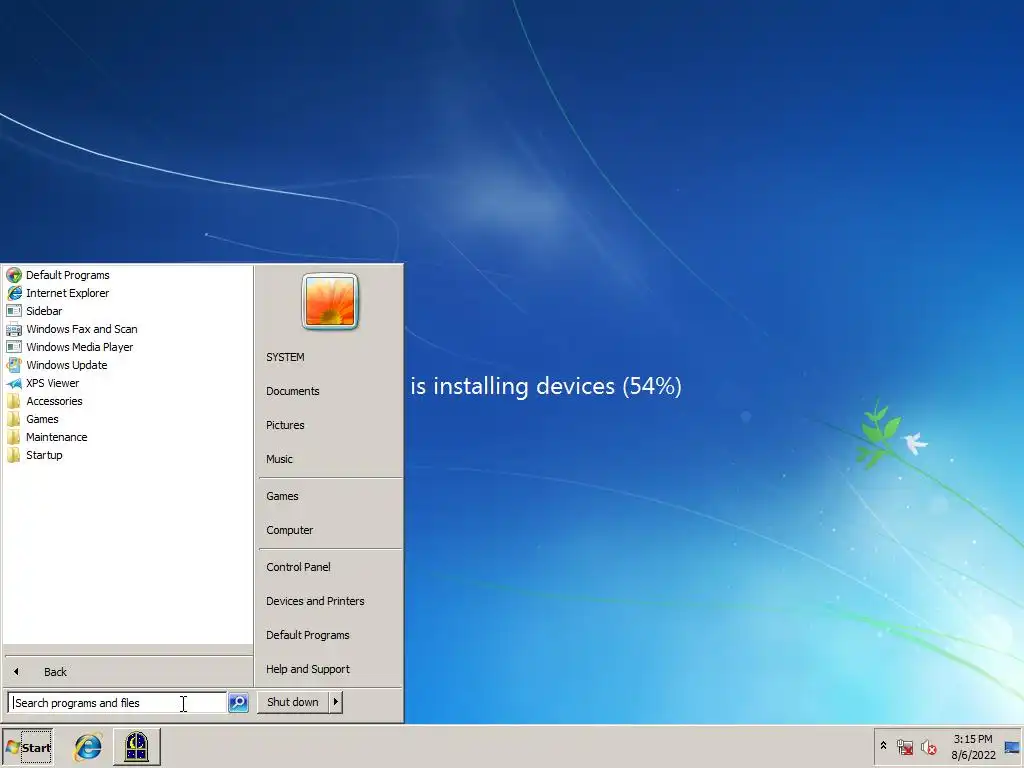Viewport: 1024px width, 768px height.
Task: Open Windows Update icon
Action: tap(14, 365)
